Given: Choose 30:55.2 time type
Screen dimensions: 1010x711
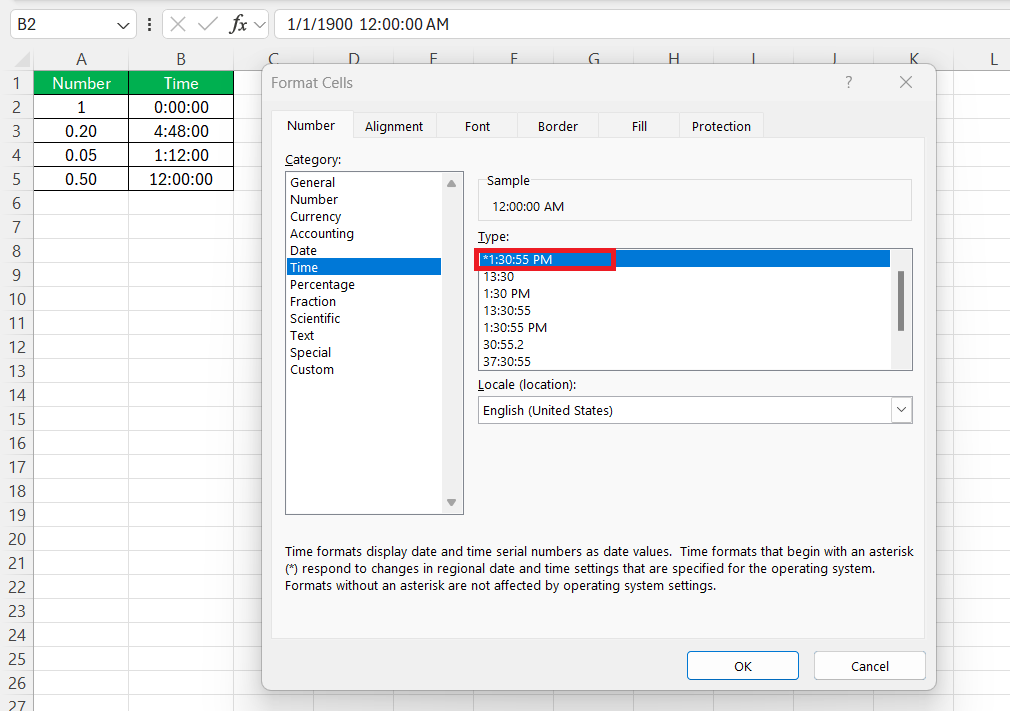Looking at the screenshot, I should [x=685, y=345].
